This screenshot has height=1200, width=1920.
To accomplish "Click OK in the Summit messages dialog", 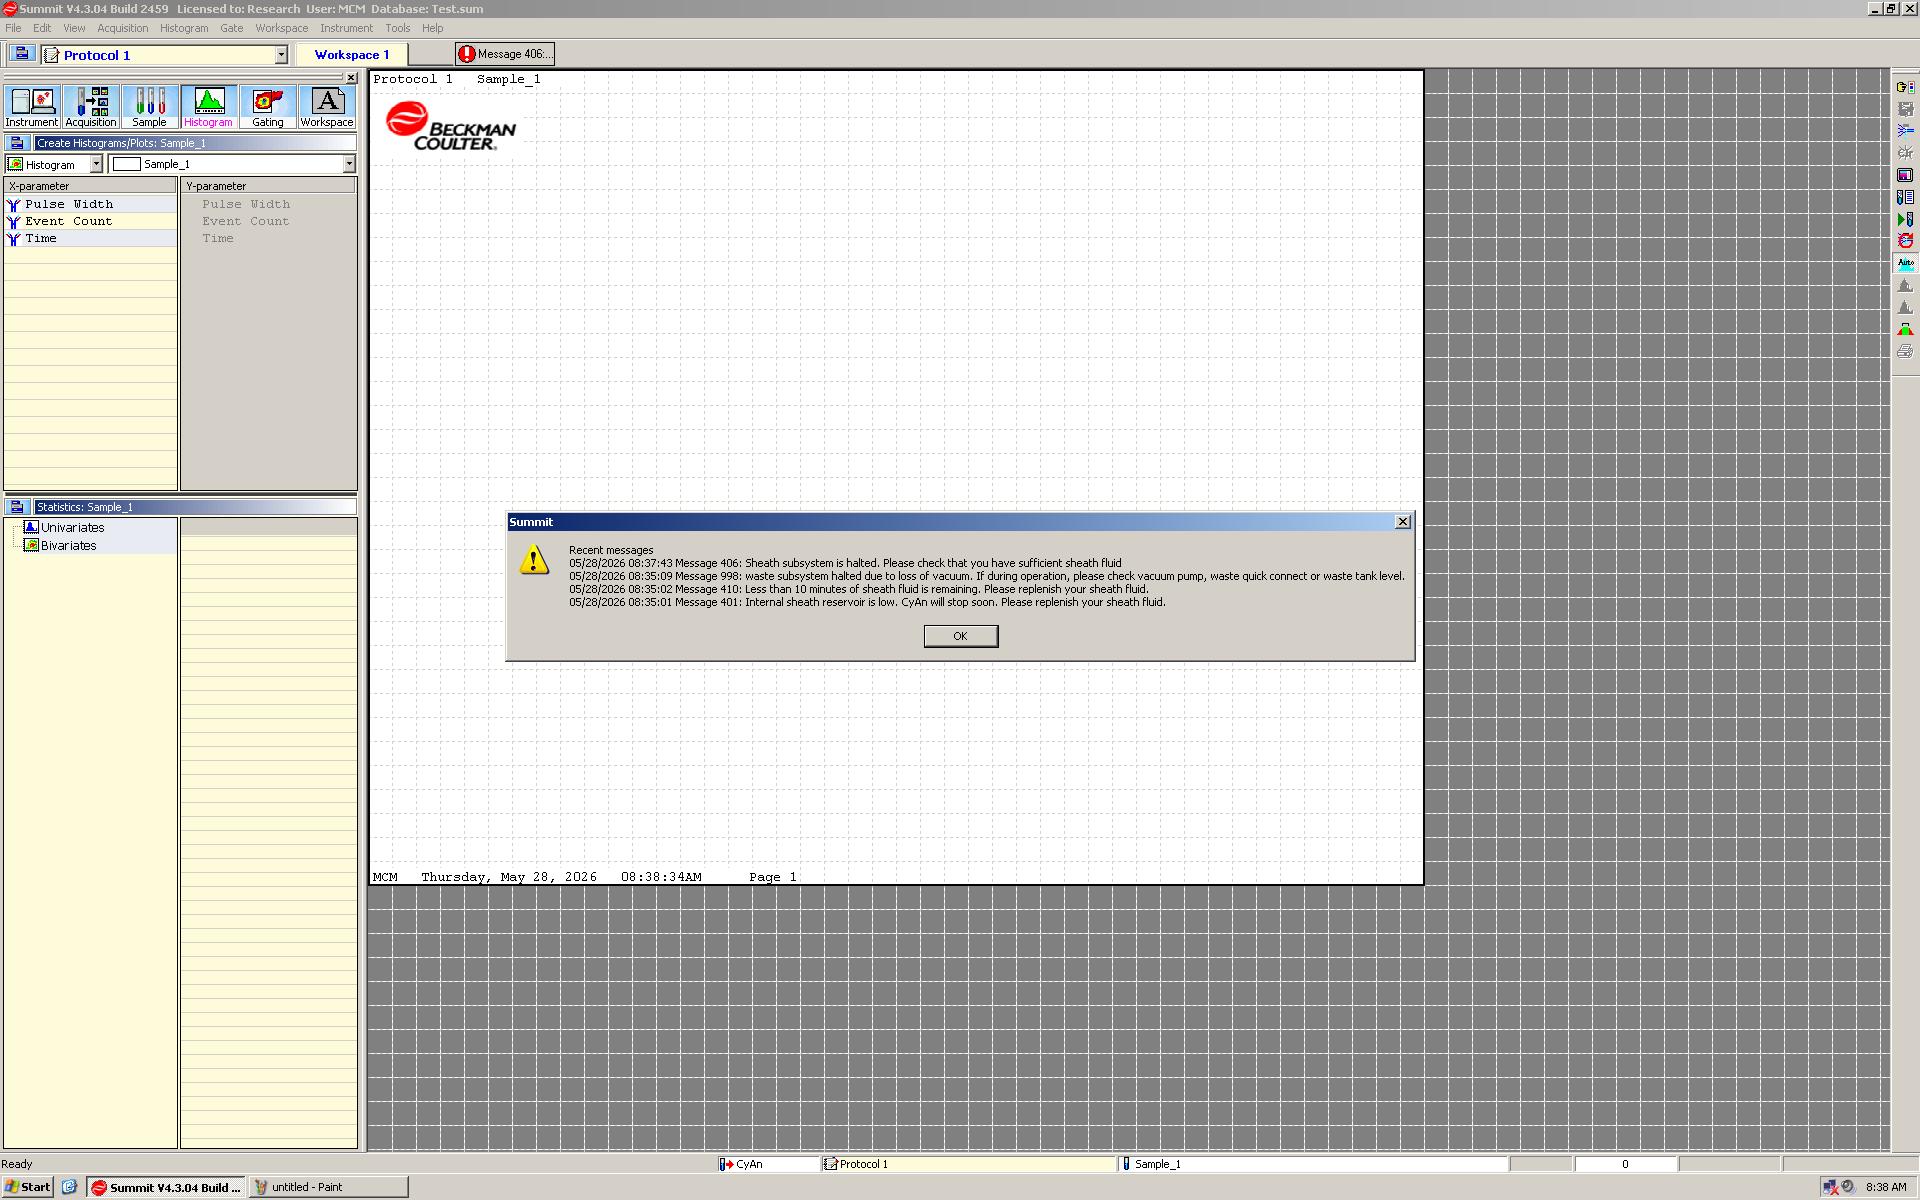I will pos(961,636).
